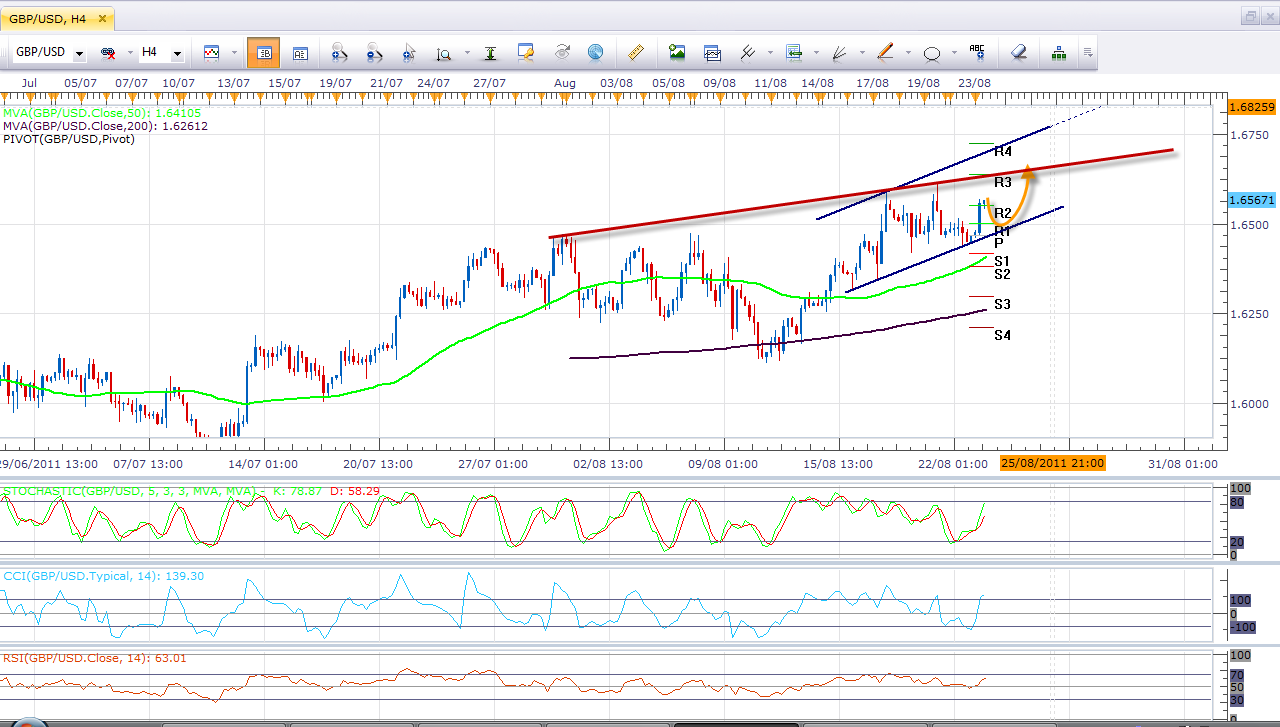Click the orange 25/08/2011 21:00 date marker
Screen dimensions: 1280x727
click(1053, 463)
